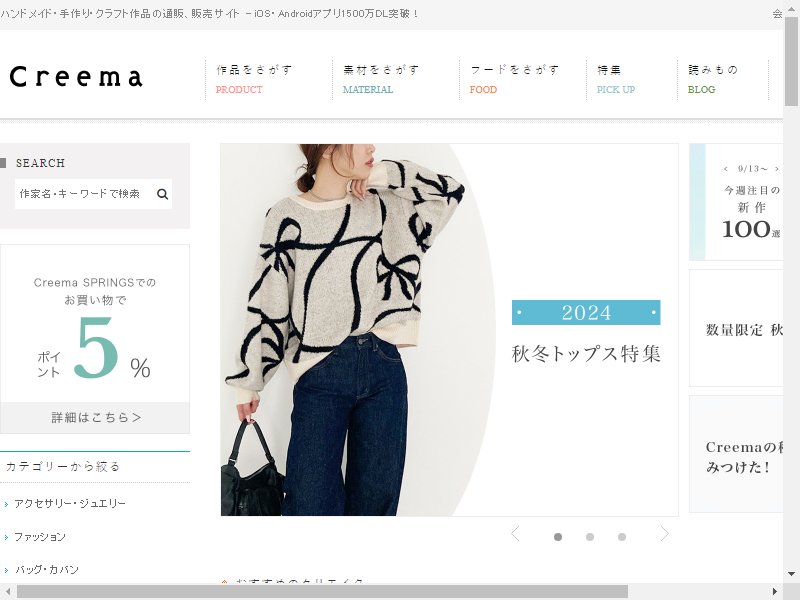Click horizontal scrollbar right arrow
The height and width of the screenshot is (600, 800).
(x=775, y=592)
